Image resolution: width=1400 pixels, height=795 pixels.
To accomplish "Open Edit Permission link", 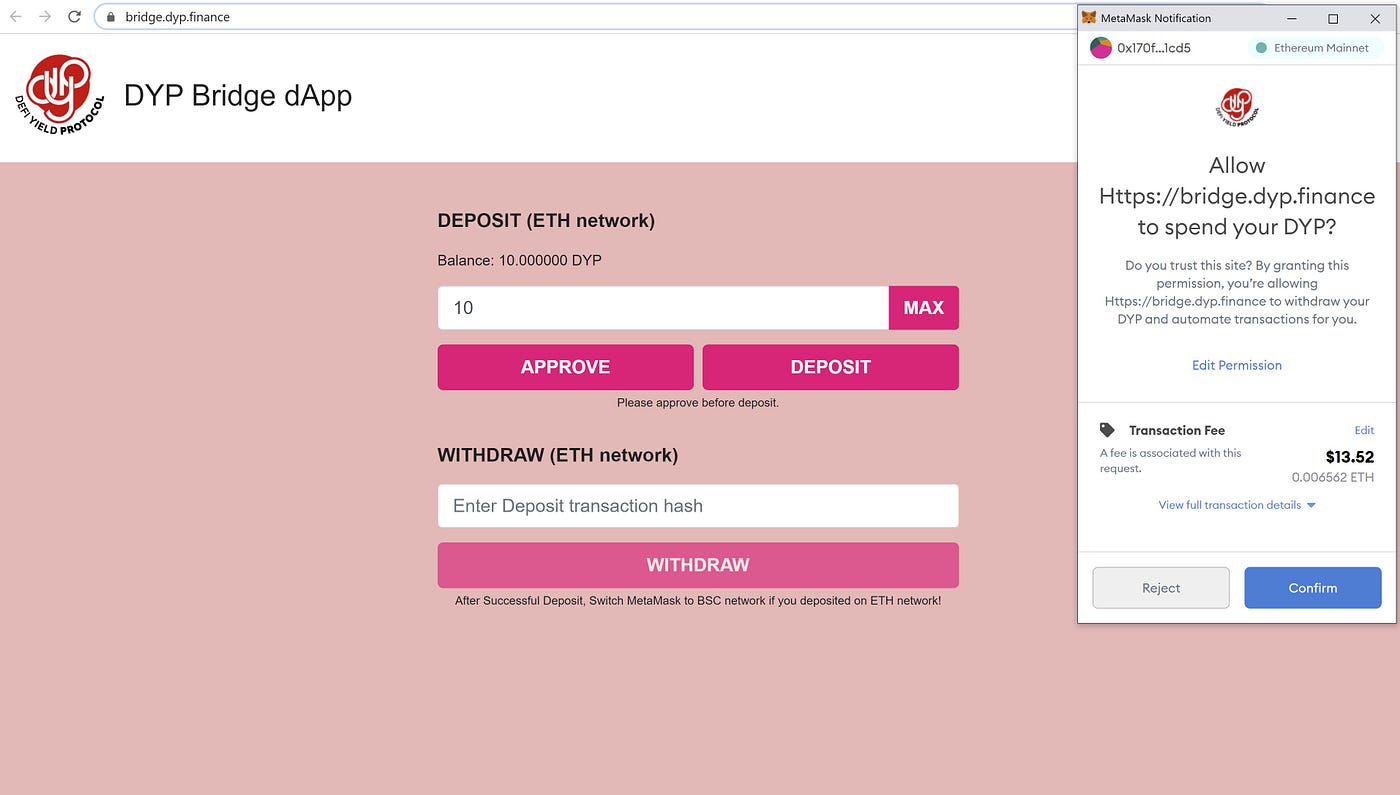I will pos(1237,366).
